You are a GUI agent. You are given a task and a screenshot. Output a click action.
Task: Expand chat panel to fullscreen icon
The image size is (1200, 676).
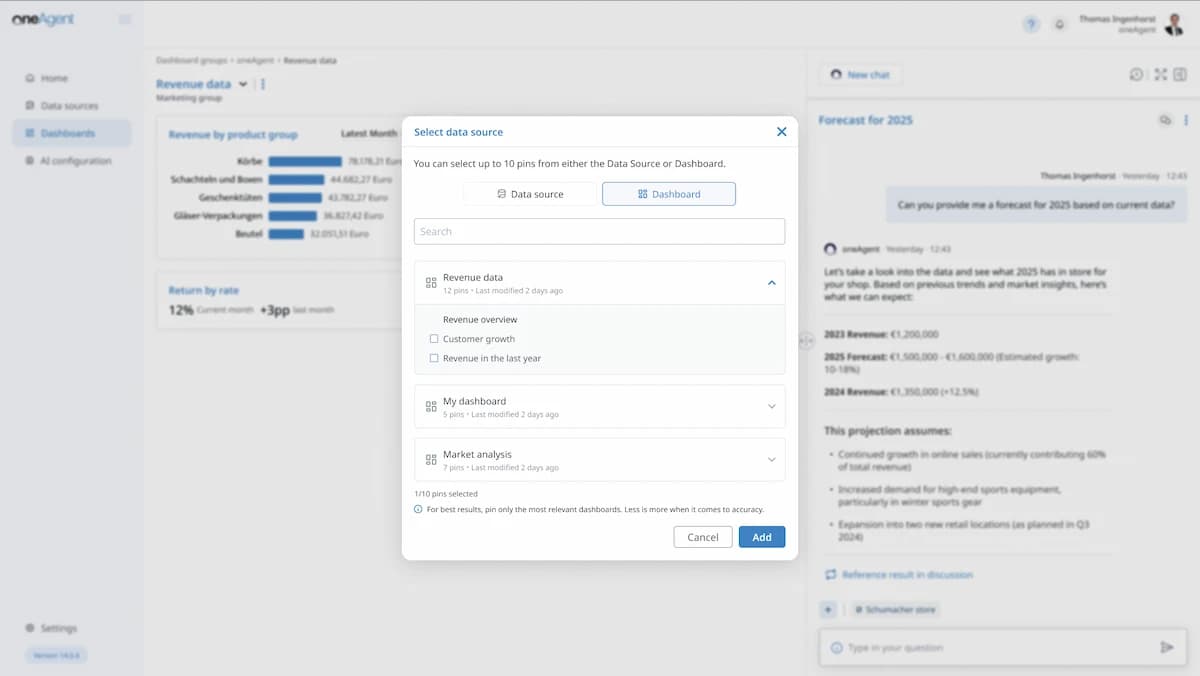point(1160,74)
